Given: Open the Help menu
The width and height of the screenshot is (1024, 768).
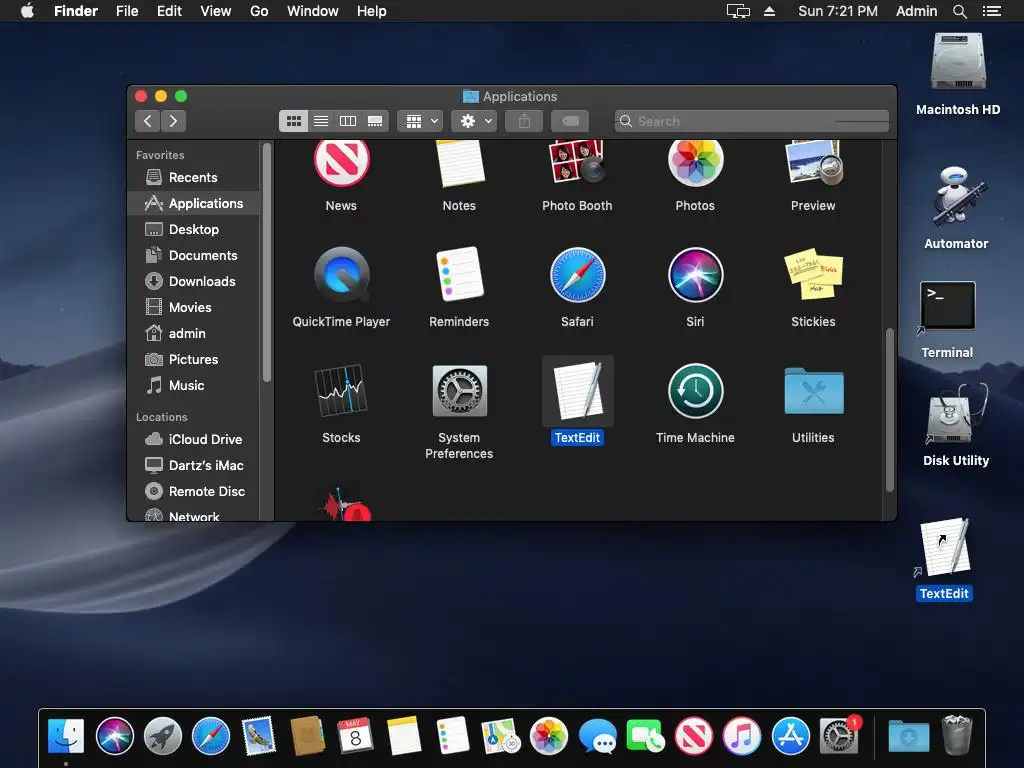Looking at the screenshot, I should tap(372, 11).
